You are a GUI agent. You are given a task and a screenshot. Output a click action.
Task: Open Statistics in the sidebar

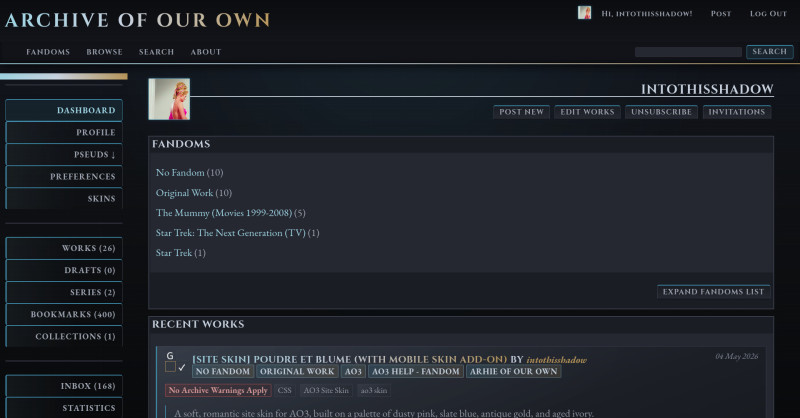click(x=64, y=408)
